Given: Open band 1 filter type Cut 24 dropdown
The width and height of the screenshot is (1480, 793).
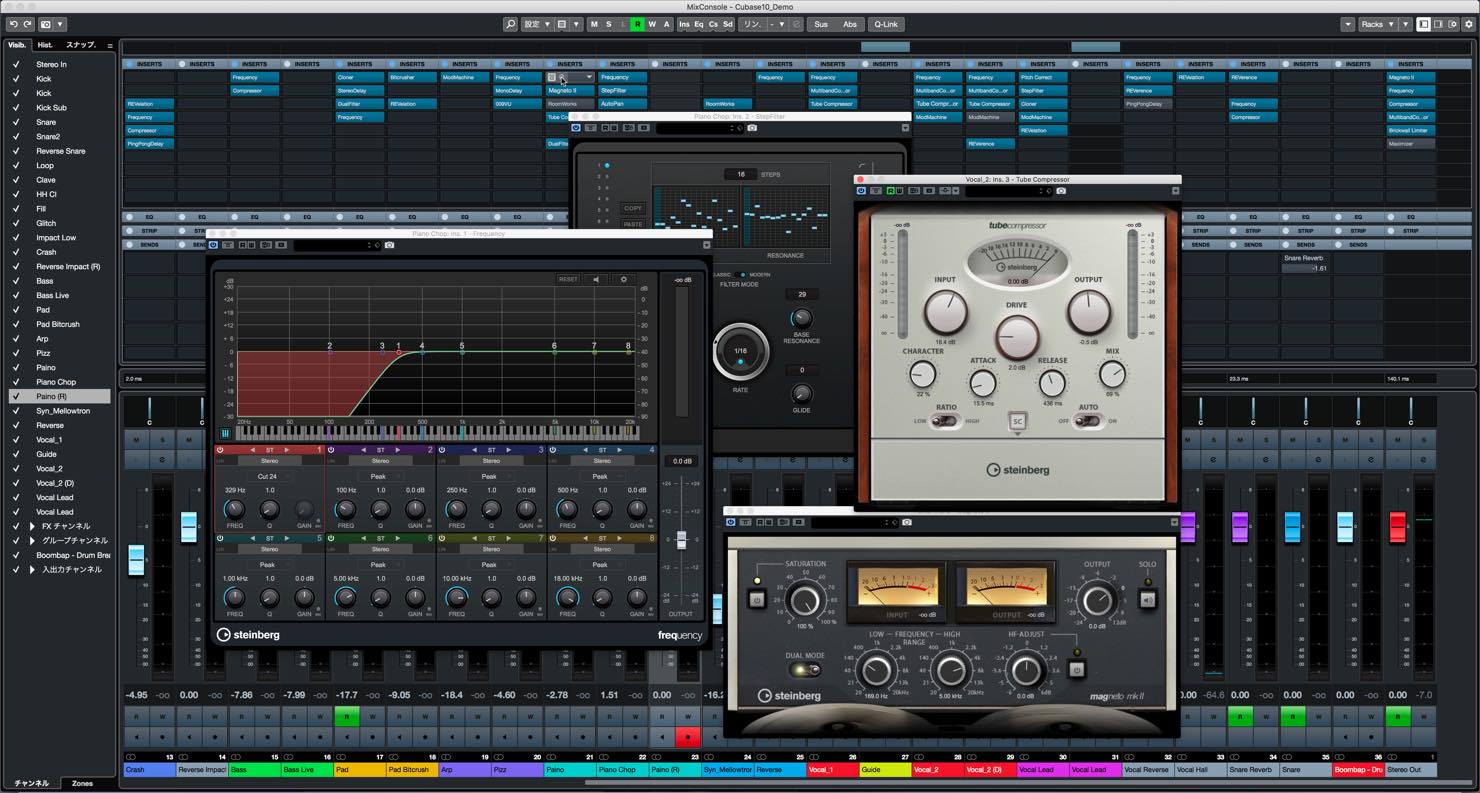Looking at the screenshot, I should pos(268,477).
